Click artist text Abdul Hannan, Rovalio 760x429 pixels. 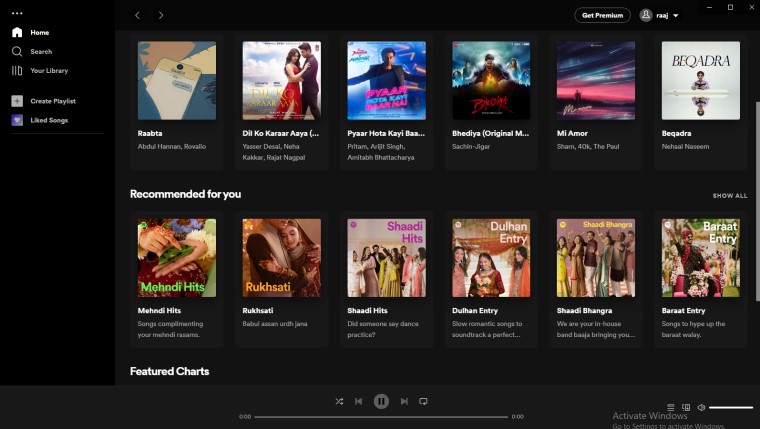[172, 146]
